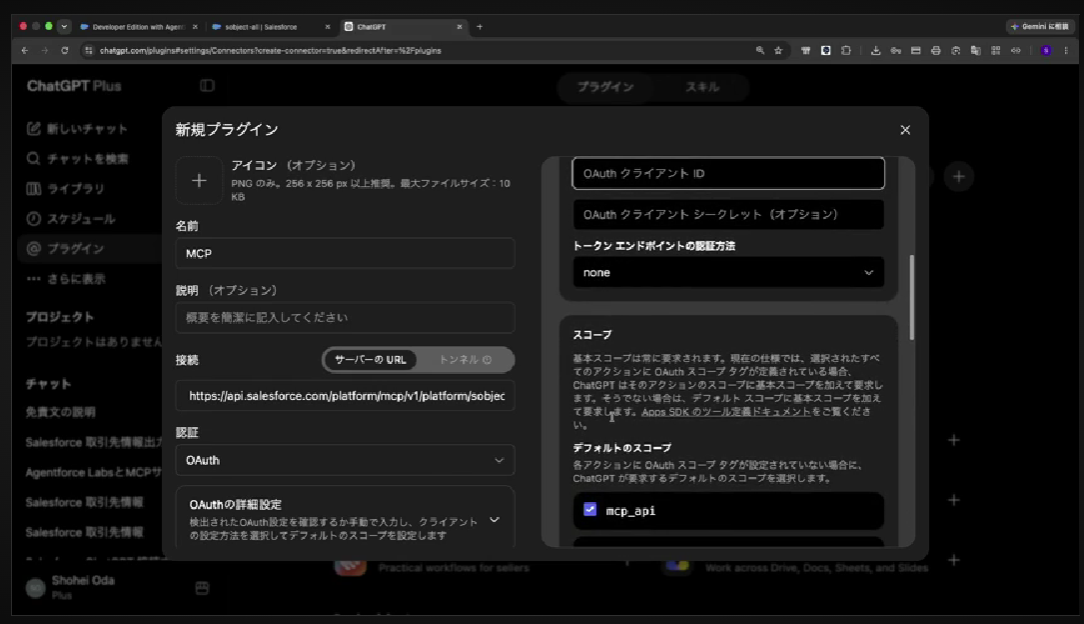Reload the current page
The width and height of the screenshot is (1084, 624).
[x=64, y=50]
